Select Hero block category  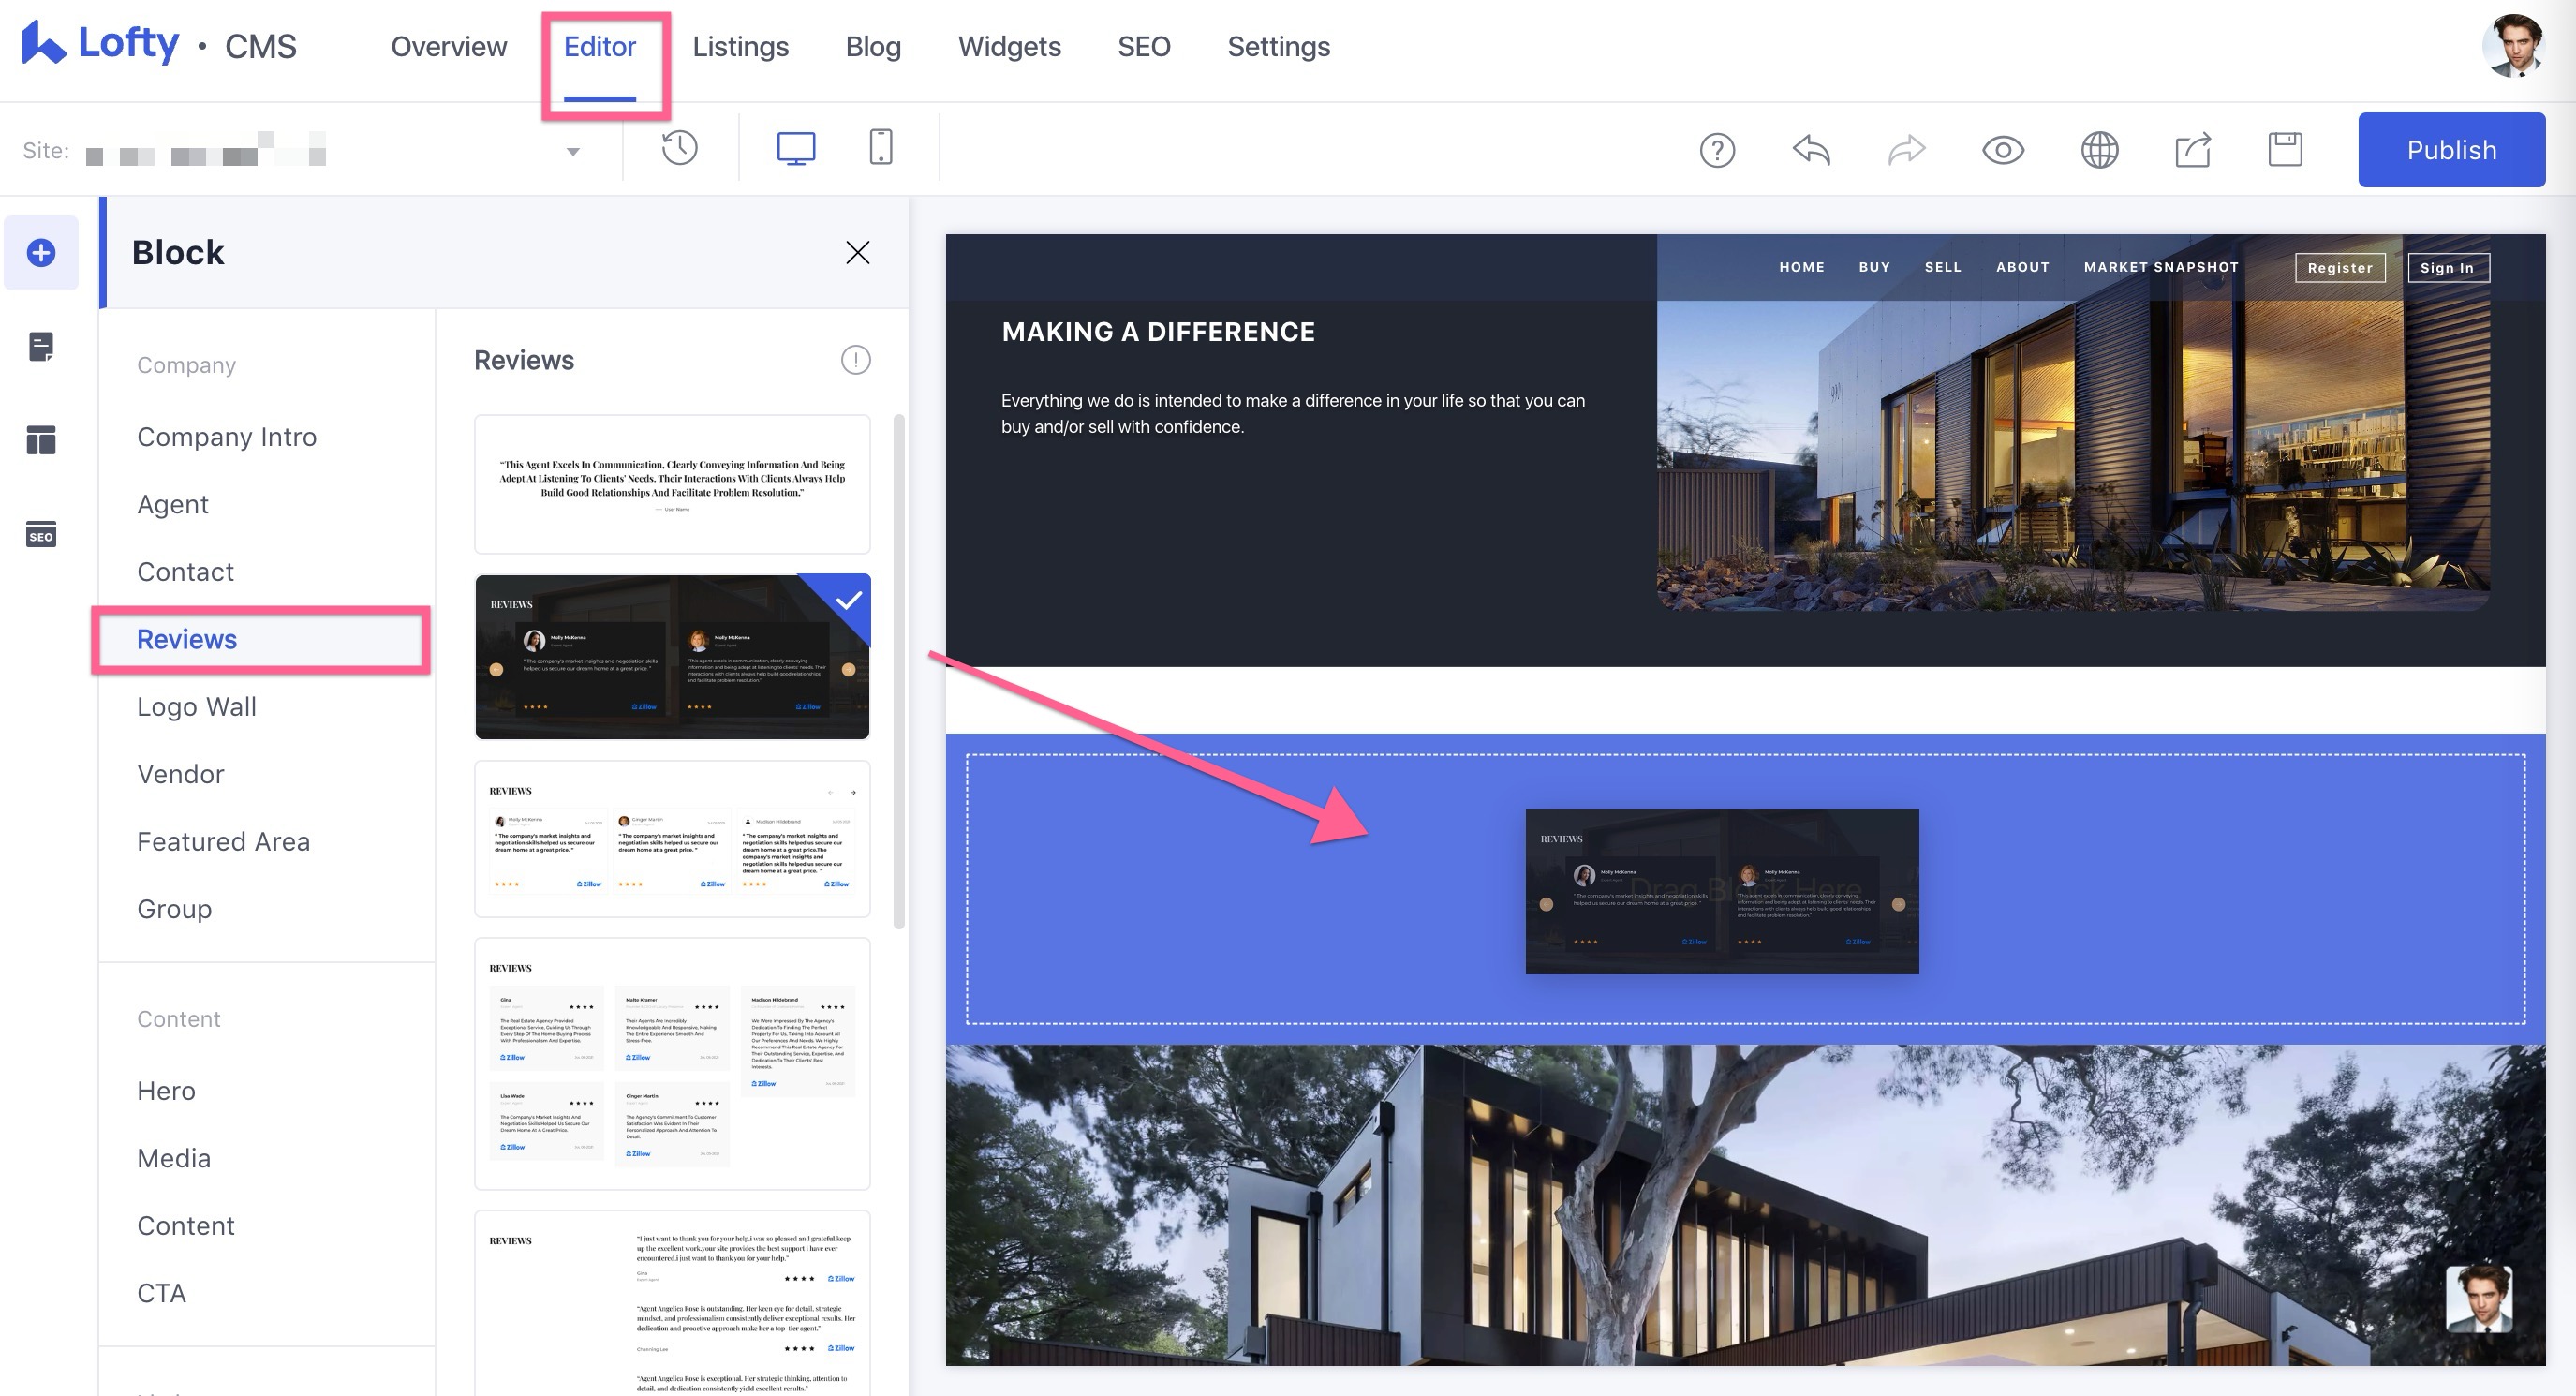166,1091
